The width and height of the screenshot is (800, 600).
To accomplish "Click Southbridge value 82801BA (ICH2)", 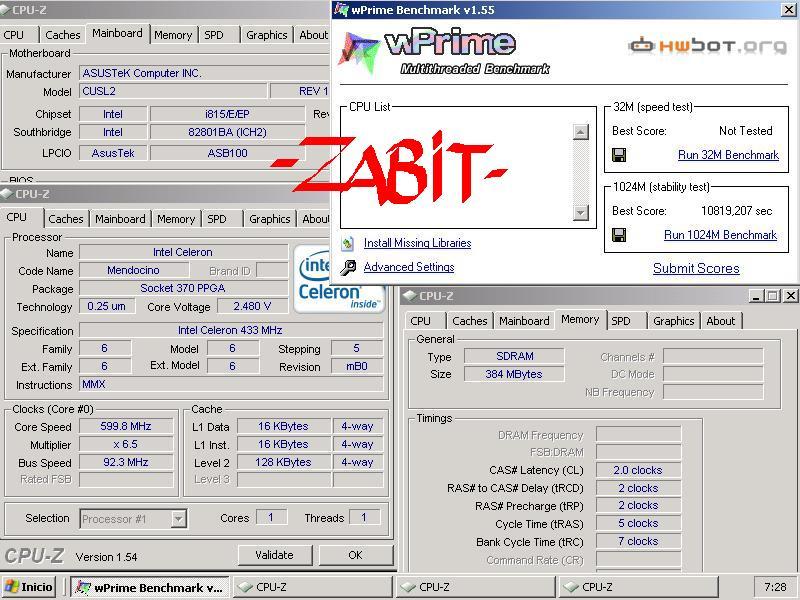I will point(227,132).
